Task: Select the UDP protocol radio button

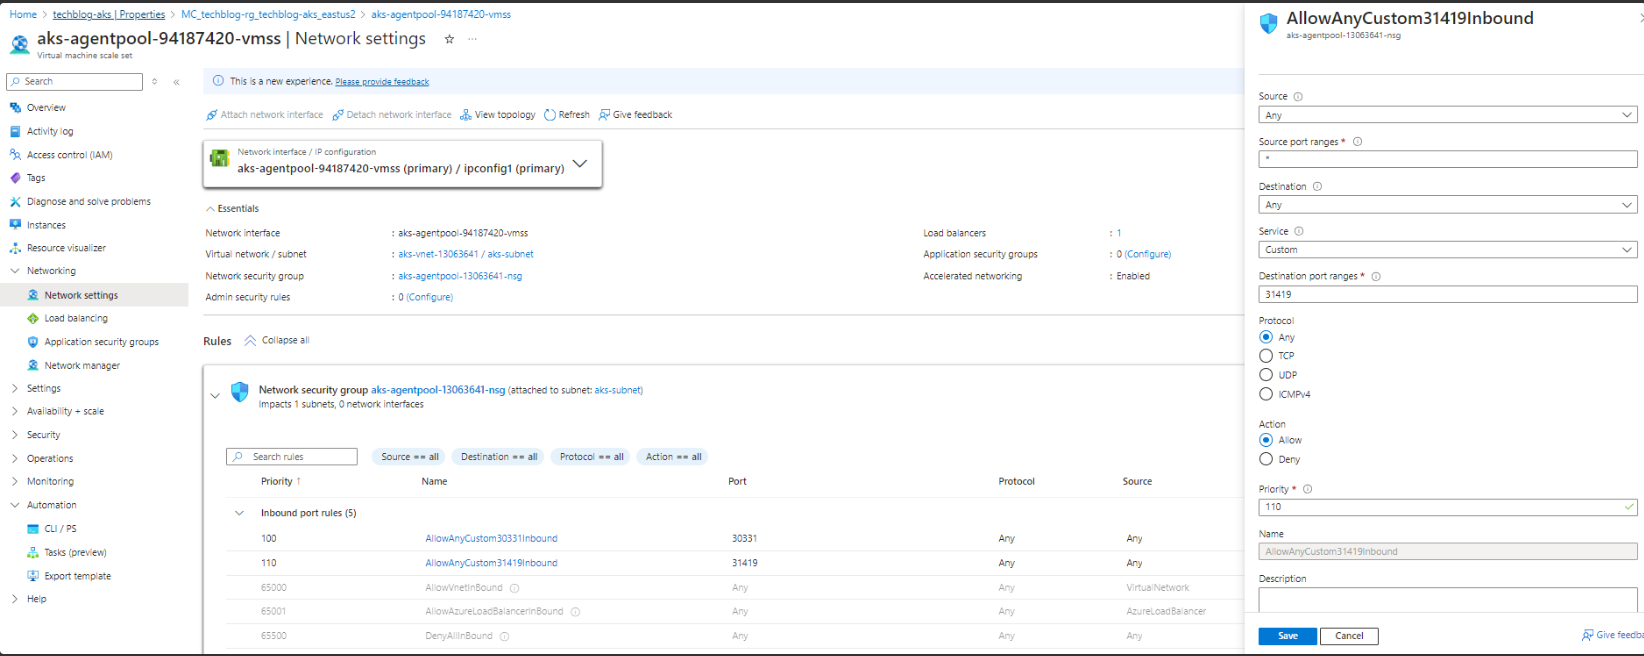Action: (x=1266, y=375)
